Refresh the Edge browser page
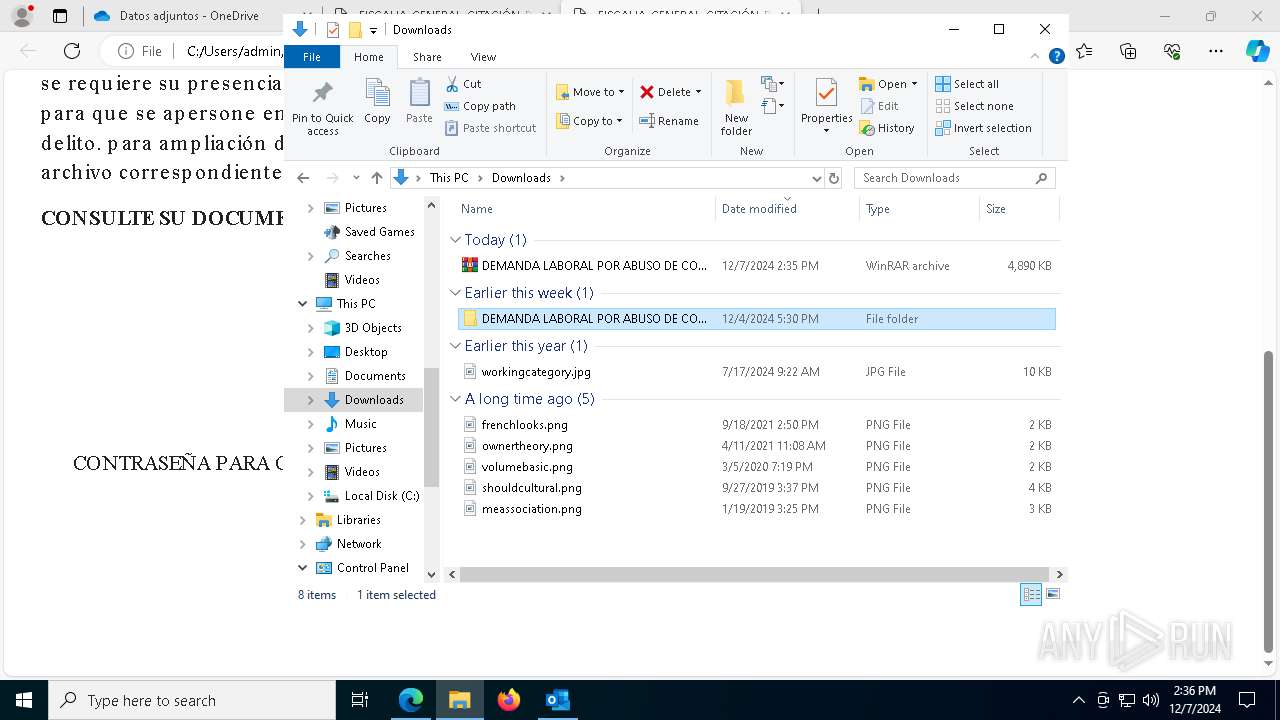The image size is (1280, 720). [72, 51]
